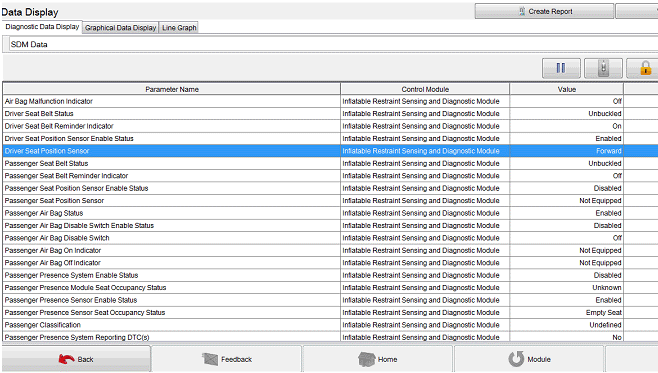
Task: Select the Passenger Air Bag Disable Switch row
Action: tap(330, 238)
